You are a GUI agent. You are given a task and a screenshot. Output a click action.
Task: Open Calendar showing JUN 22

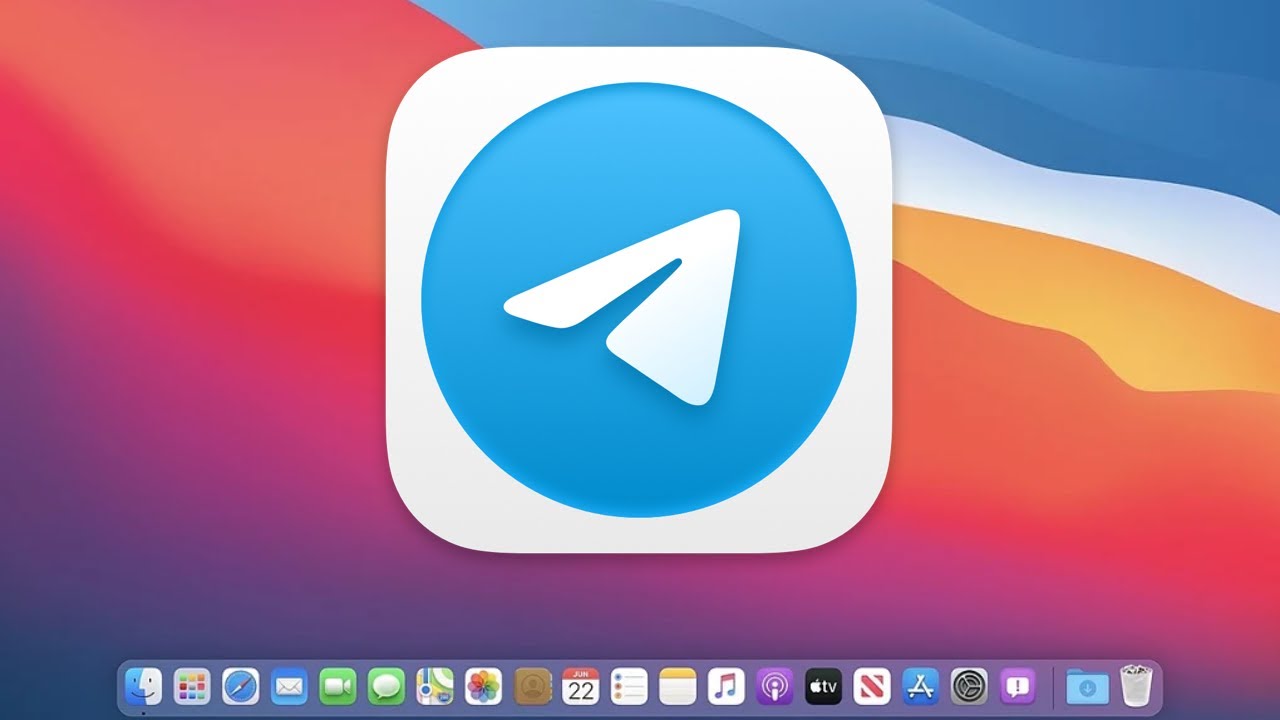(581, 686)
